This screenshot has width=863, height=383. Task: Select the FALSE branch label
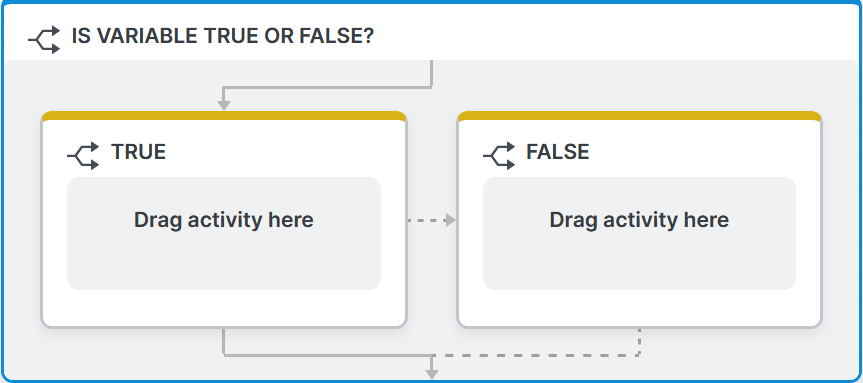pyautogui.click(x=558, y=152)
